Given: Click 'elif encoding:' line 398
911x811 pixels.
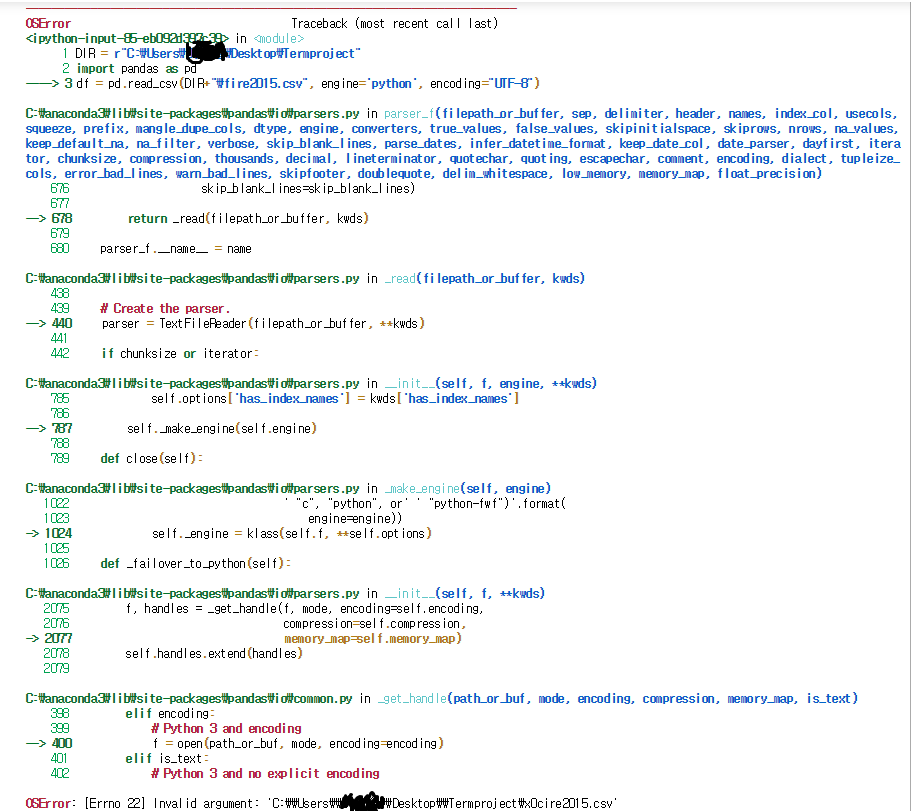Looking at the screenshot, I should [x=170, y=713].
